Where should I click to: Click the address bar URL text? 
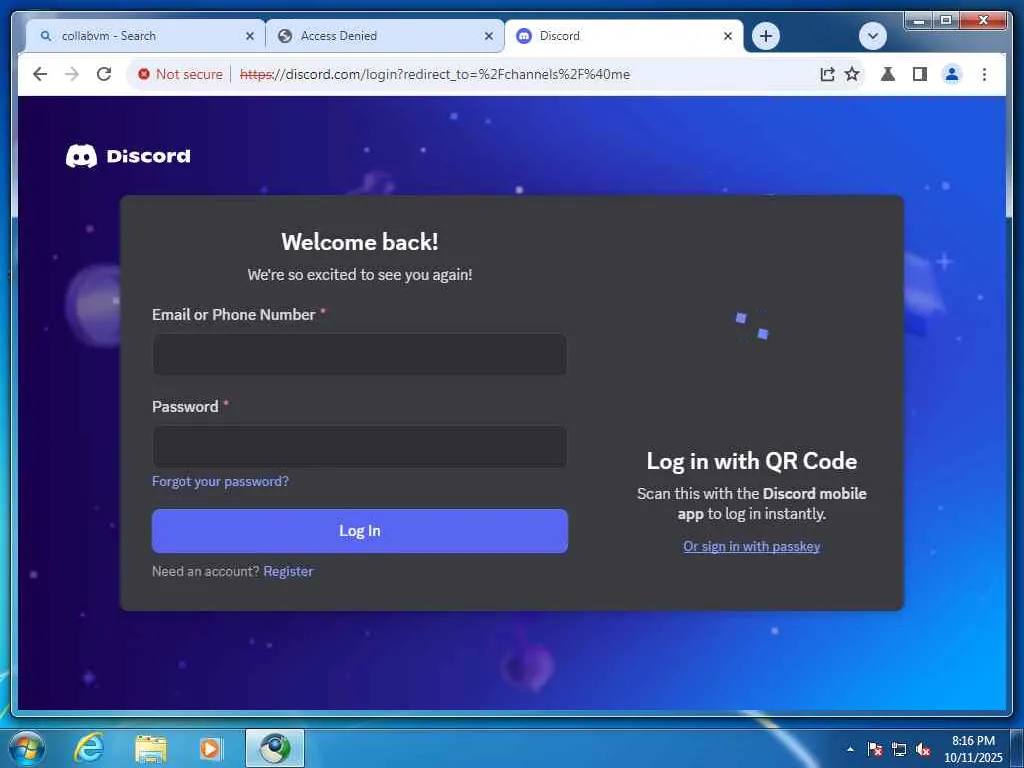pos(434,74)
